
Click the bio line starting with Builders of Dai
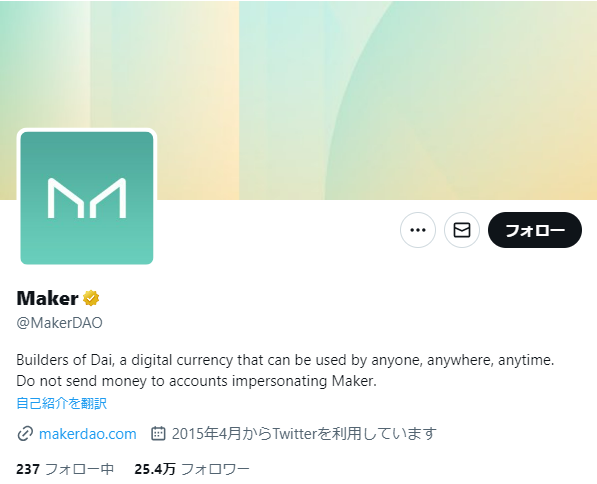(285, 360)
